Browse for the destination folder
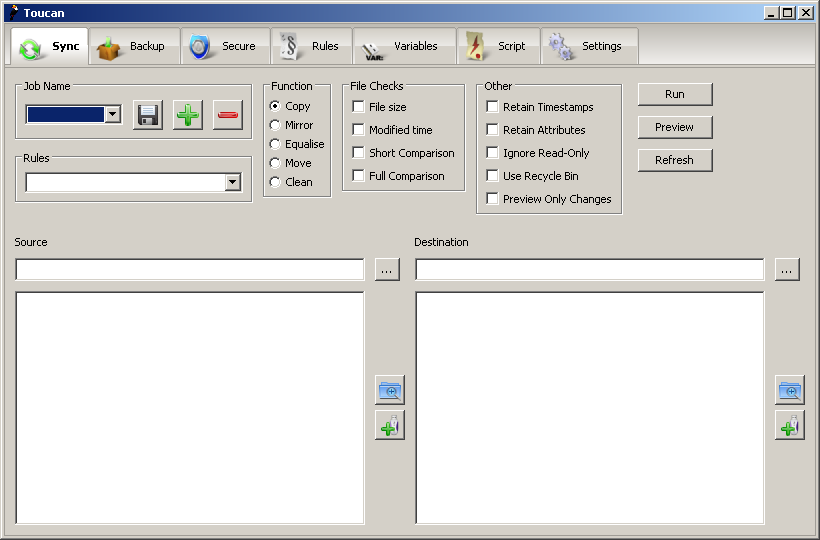Image resolution: width=820 pixels, height=540 pixels. [x=787, y=270]
